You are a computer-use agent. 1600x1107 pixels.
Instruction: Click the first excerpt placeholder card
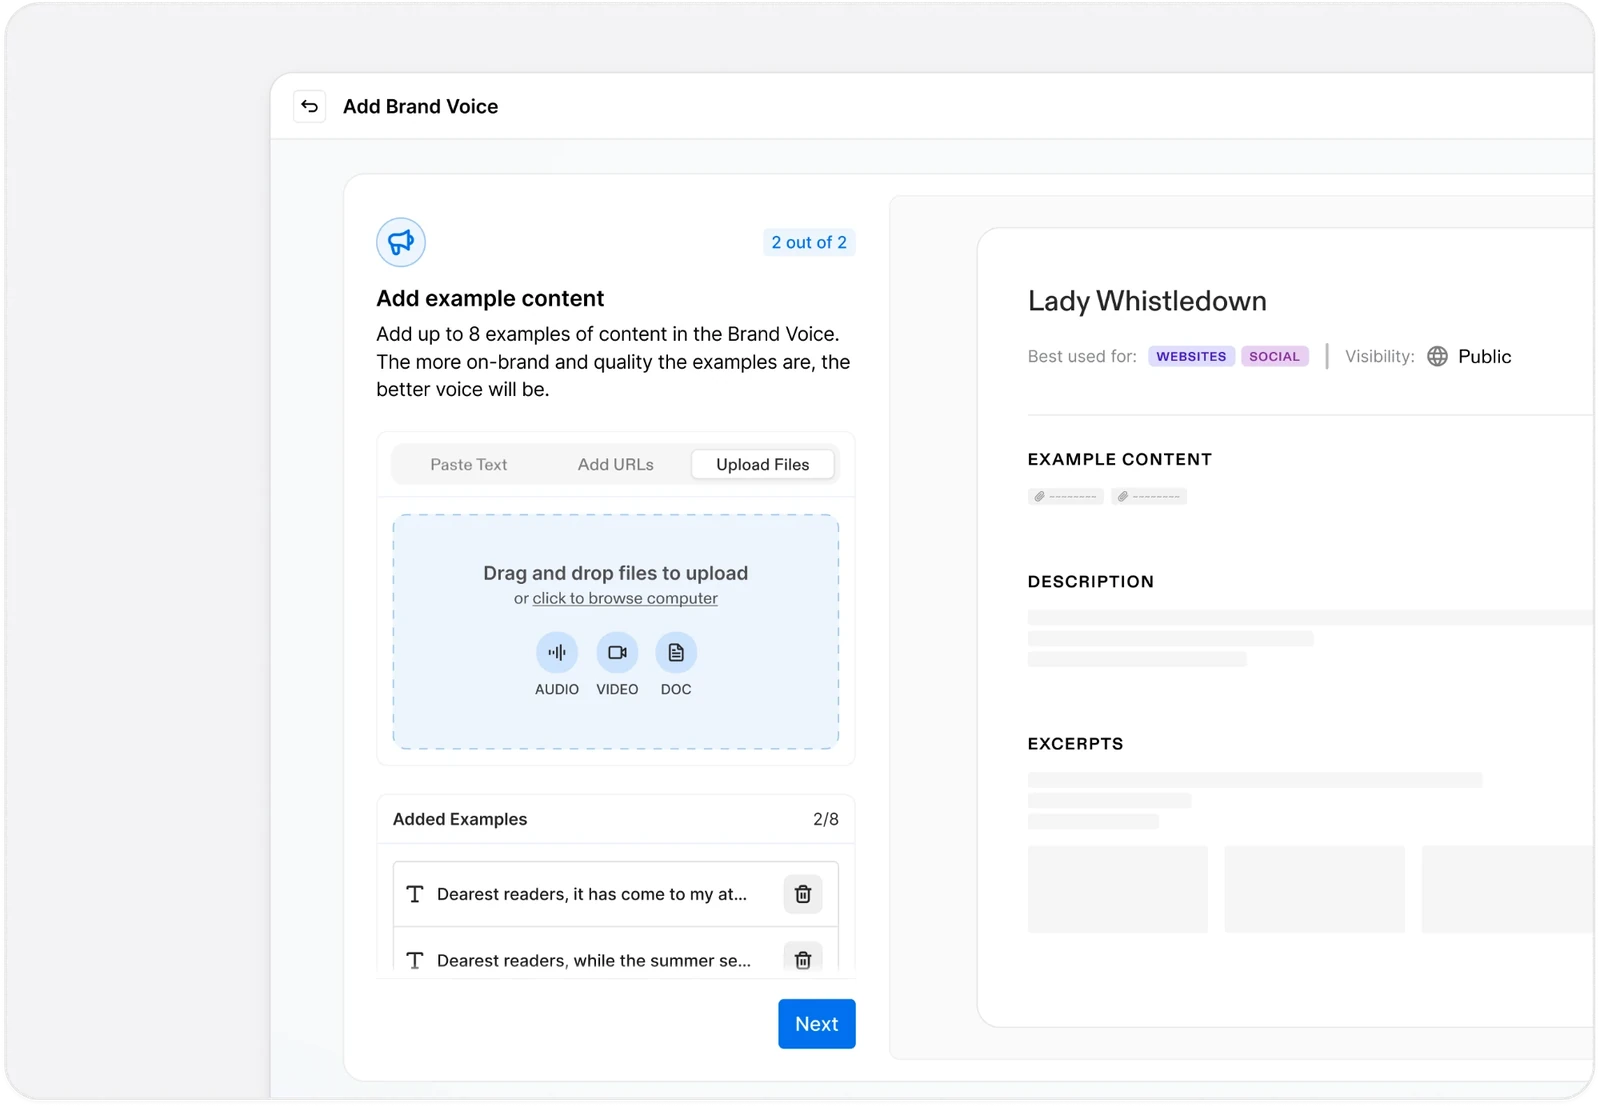point(1118,889)
